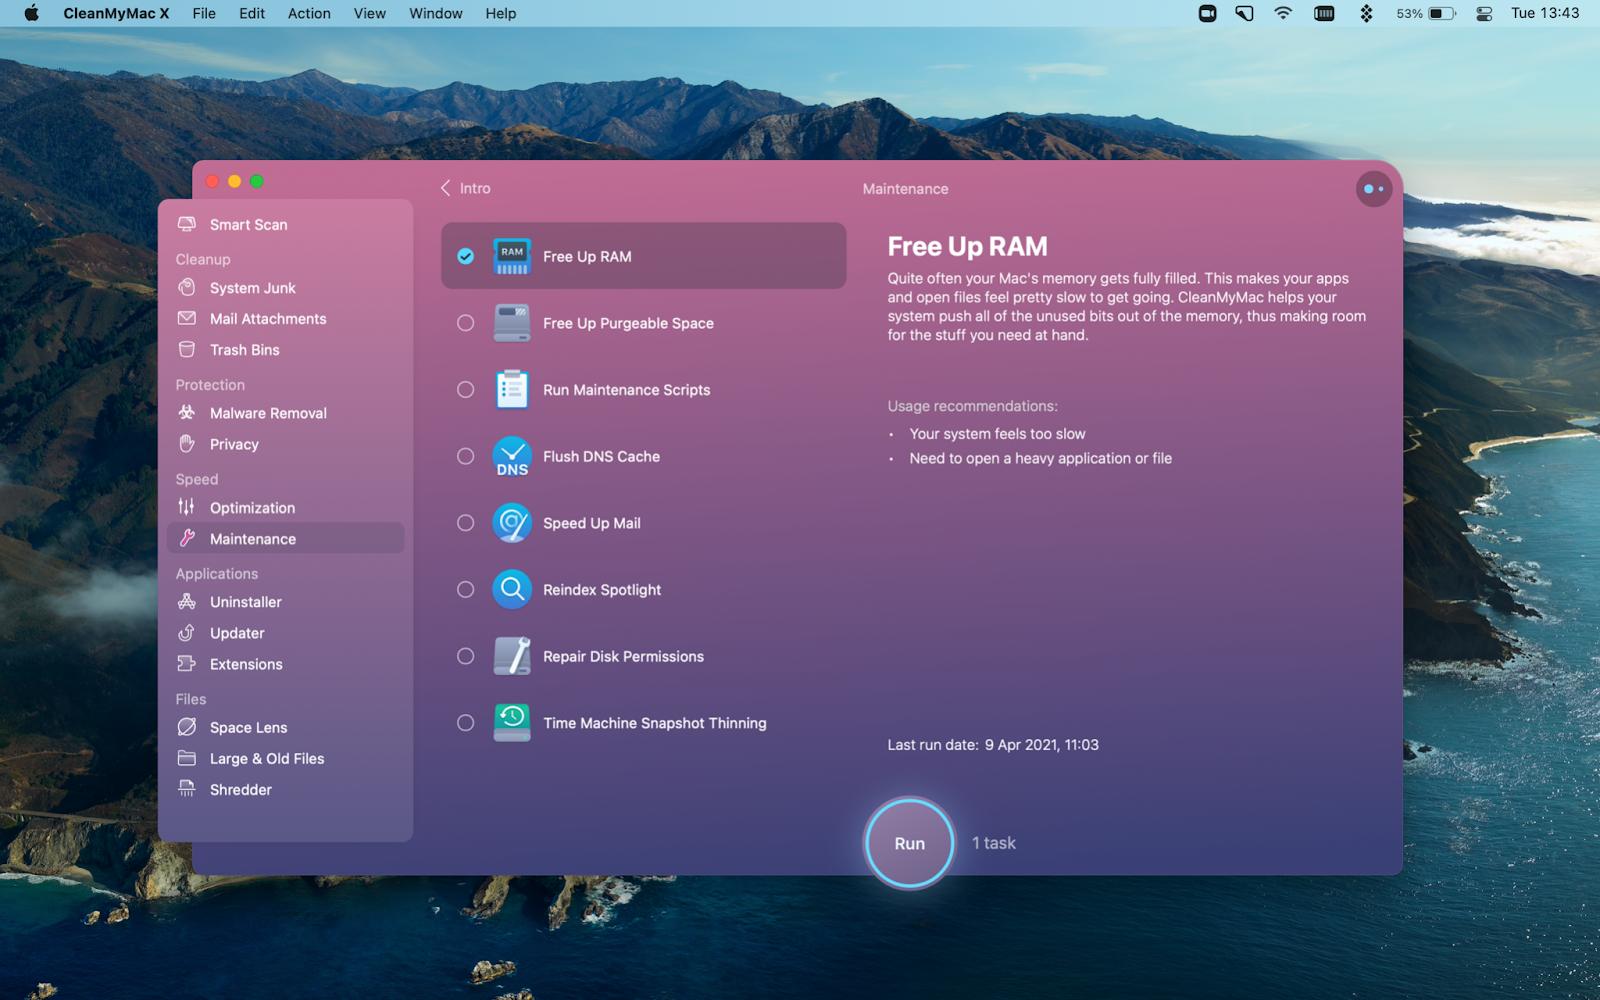The height and width of the screenshot is (1000, 1600).
Task: Select Time Machine Snapshot Thinning label
Action: [x=655, y=723]
